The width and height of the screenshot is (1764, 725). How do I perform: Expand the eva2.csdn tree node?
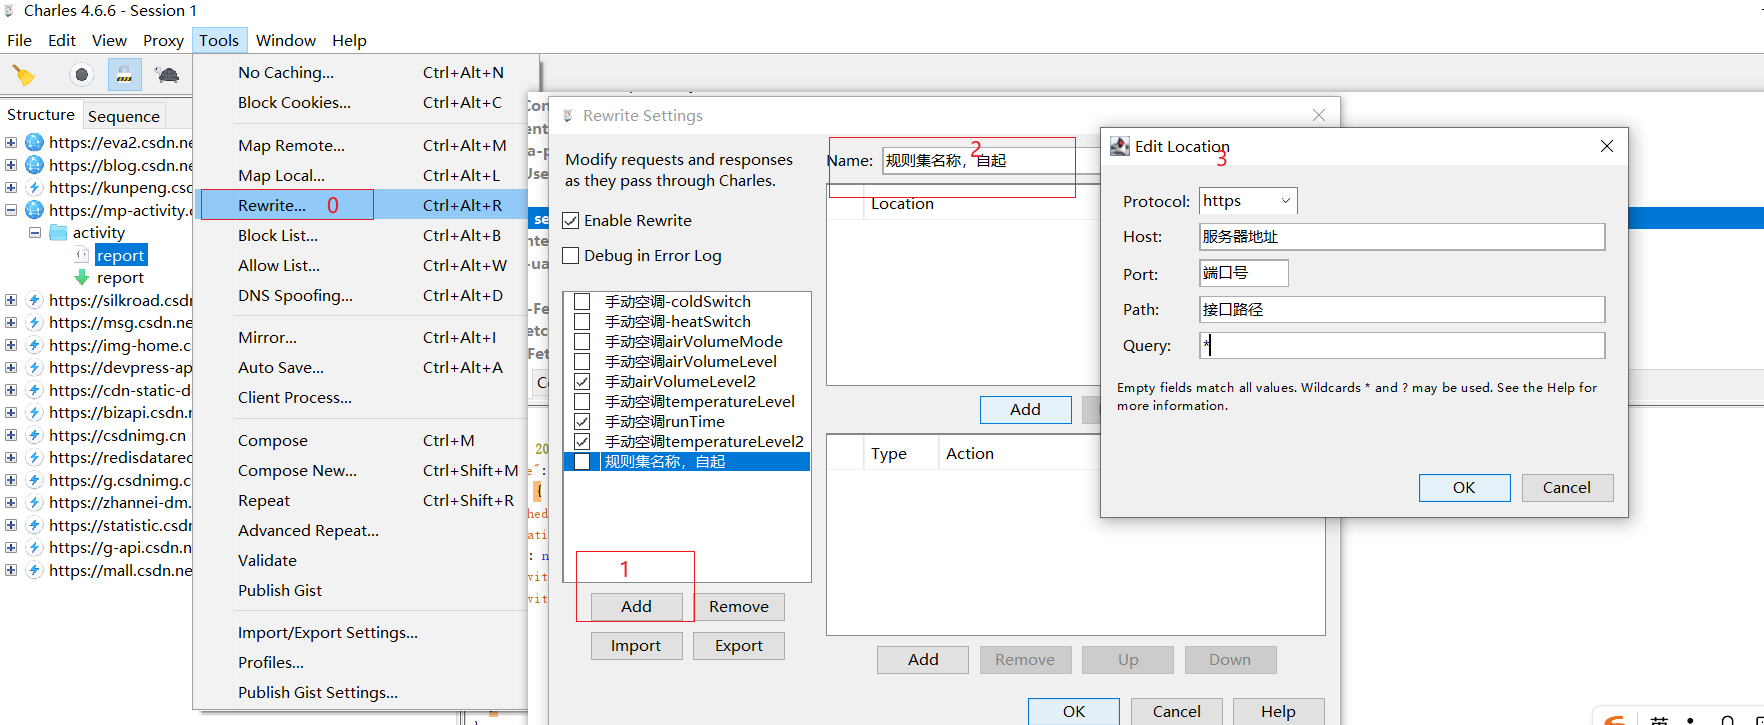(x=11, y=142)
